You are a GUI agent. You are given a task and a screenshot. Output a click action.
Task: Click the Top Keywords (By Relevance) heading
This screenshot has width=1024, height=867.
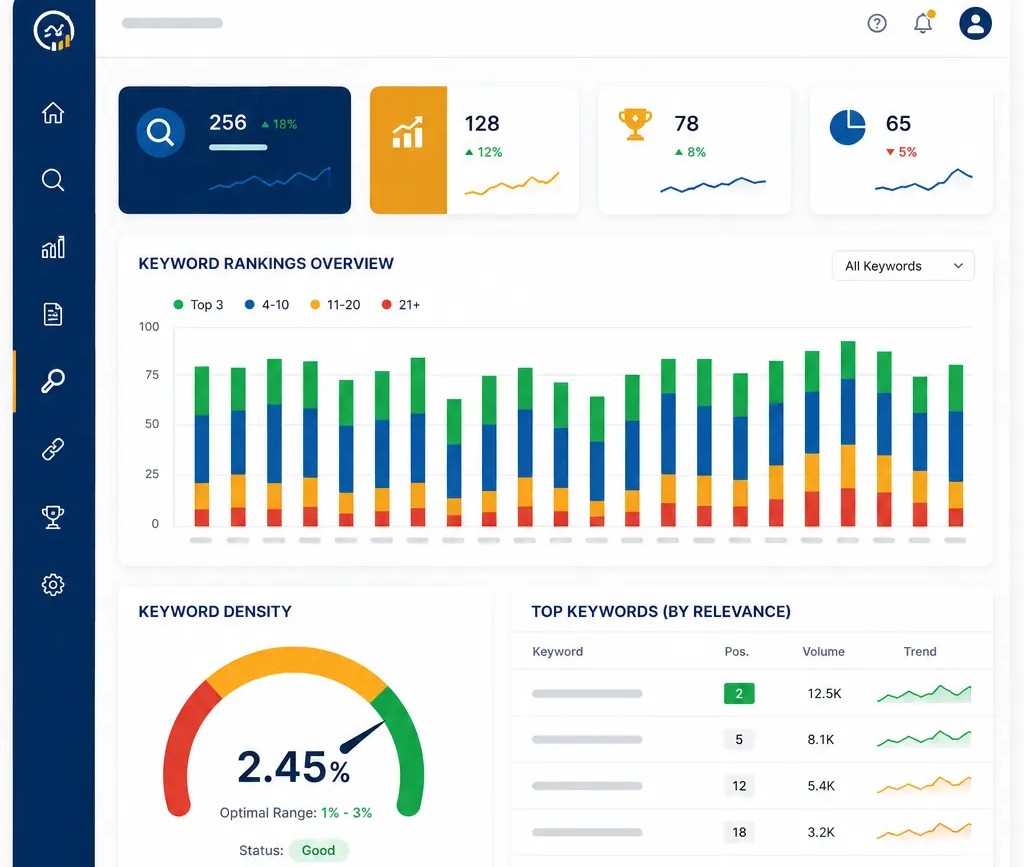pos(661,612)
